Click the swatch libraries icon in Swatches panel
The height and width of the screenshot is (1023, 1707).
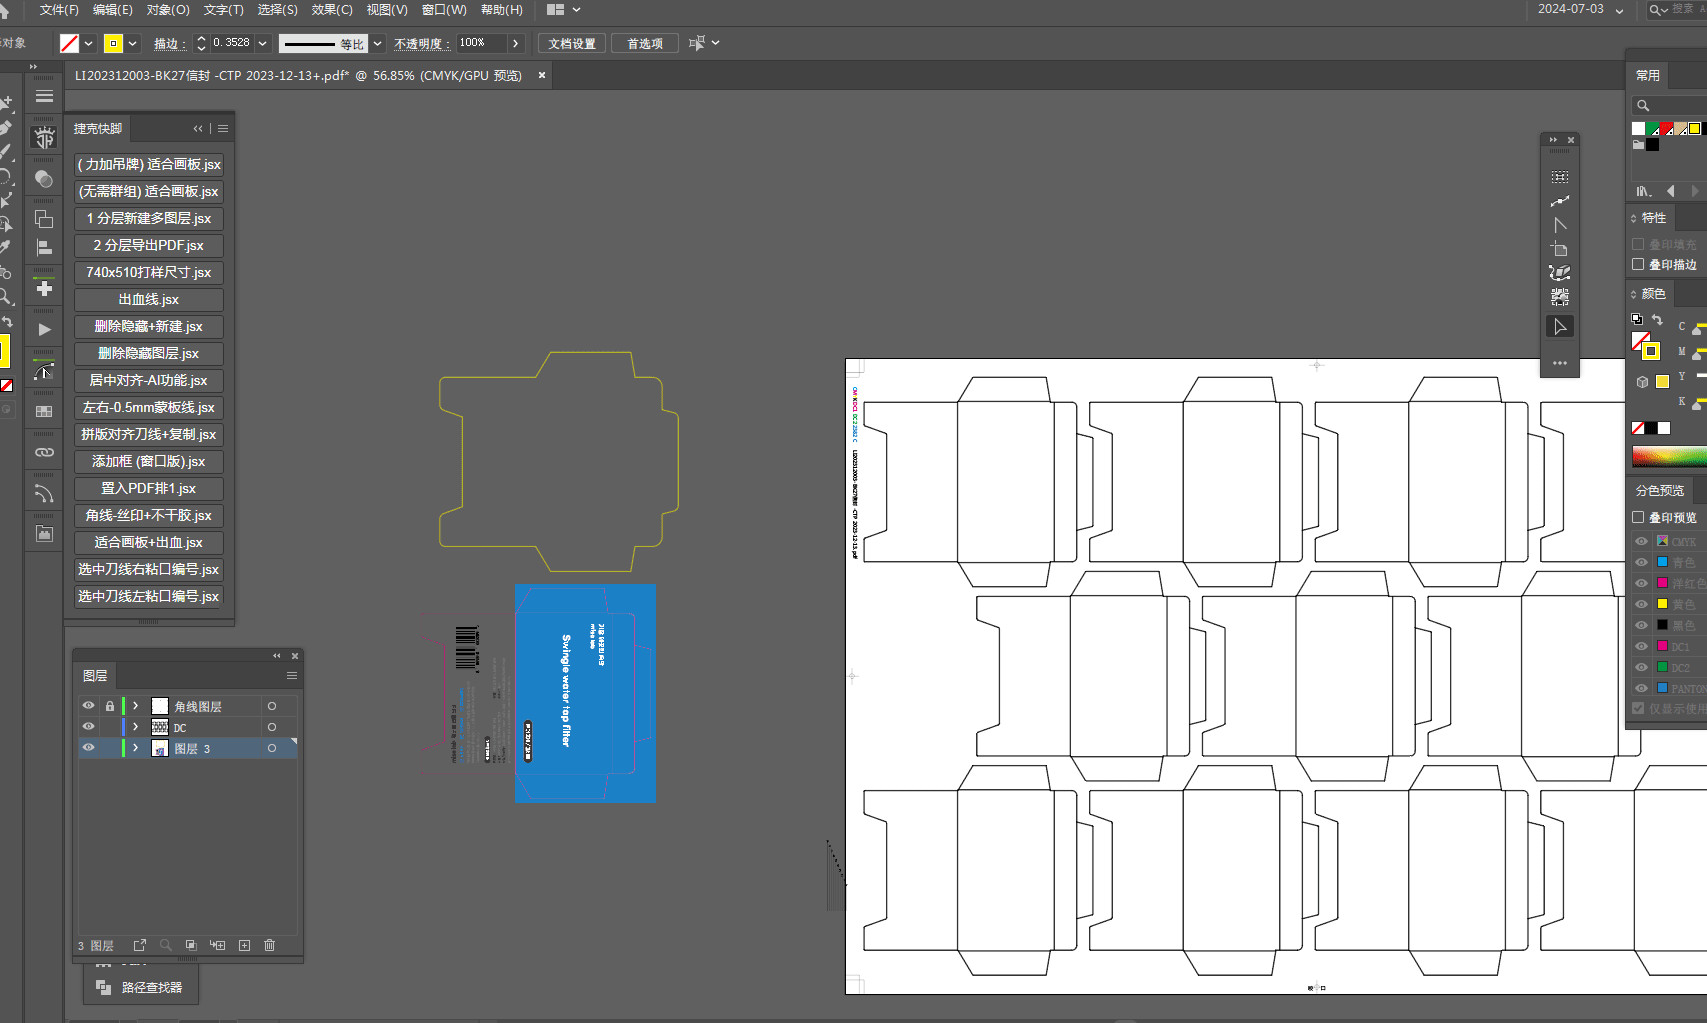[x=1643, y=191]
